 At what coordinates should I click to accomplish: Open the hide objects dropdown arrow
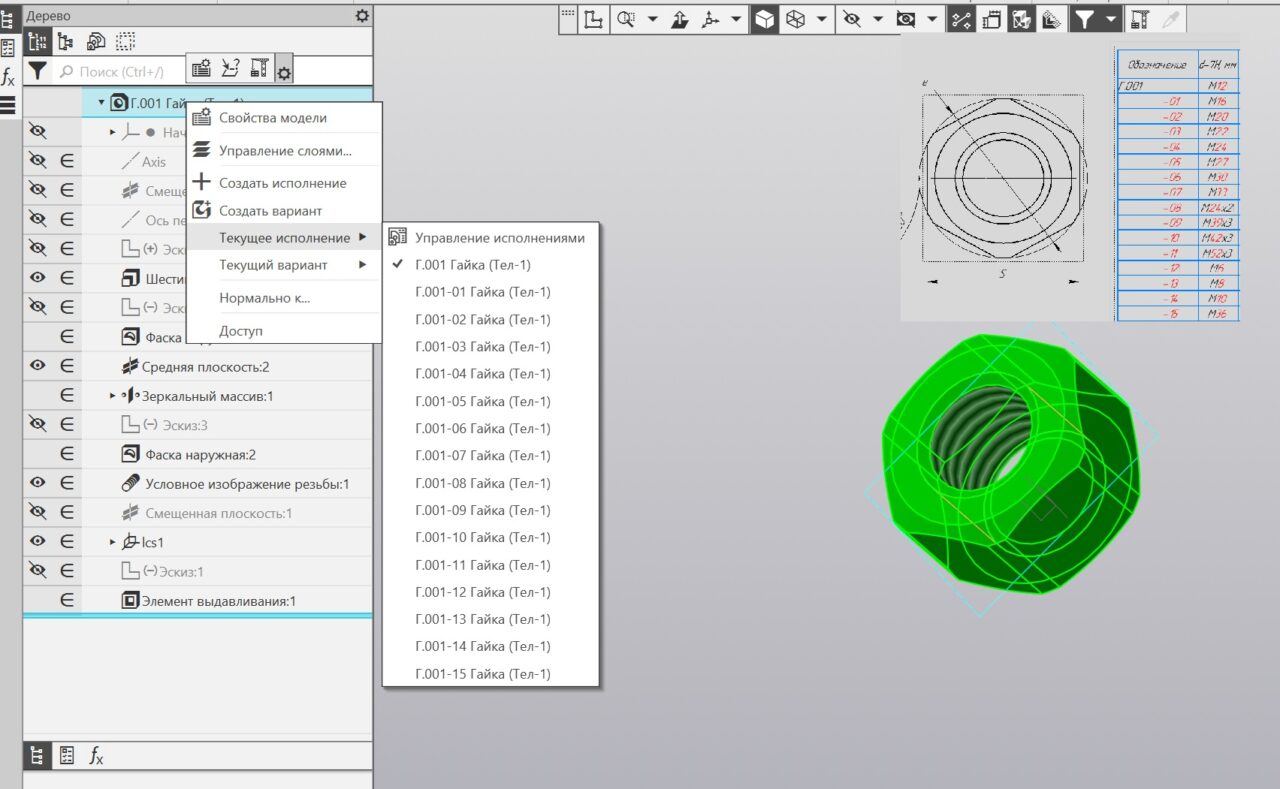click(x=877, y=19)
